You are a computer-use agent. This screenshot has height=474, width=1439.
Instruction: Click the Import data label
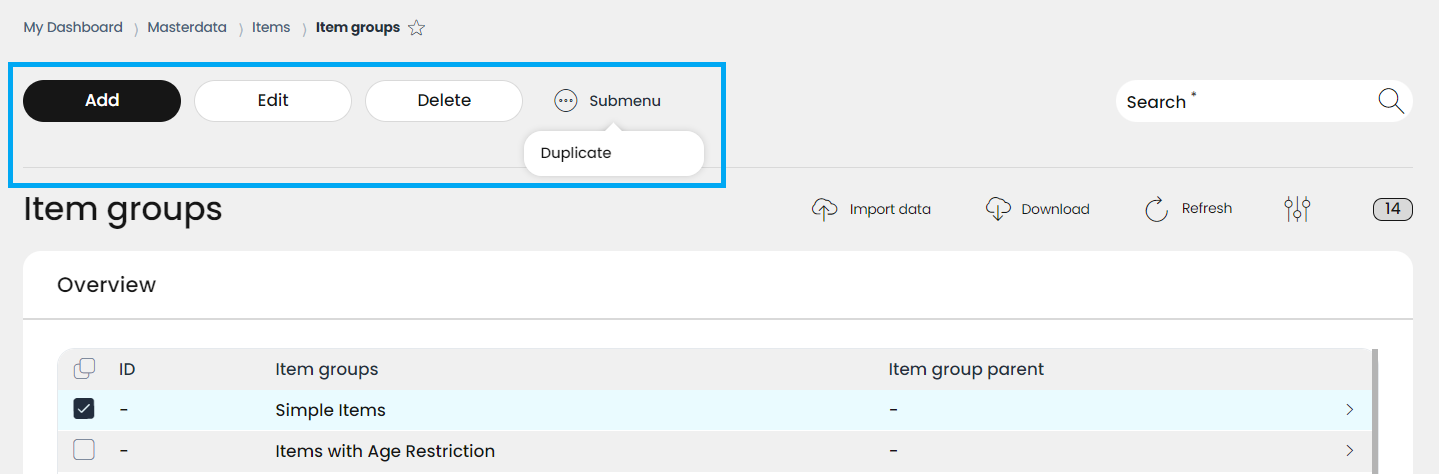(x=890, y=209)
